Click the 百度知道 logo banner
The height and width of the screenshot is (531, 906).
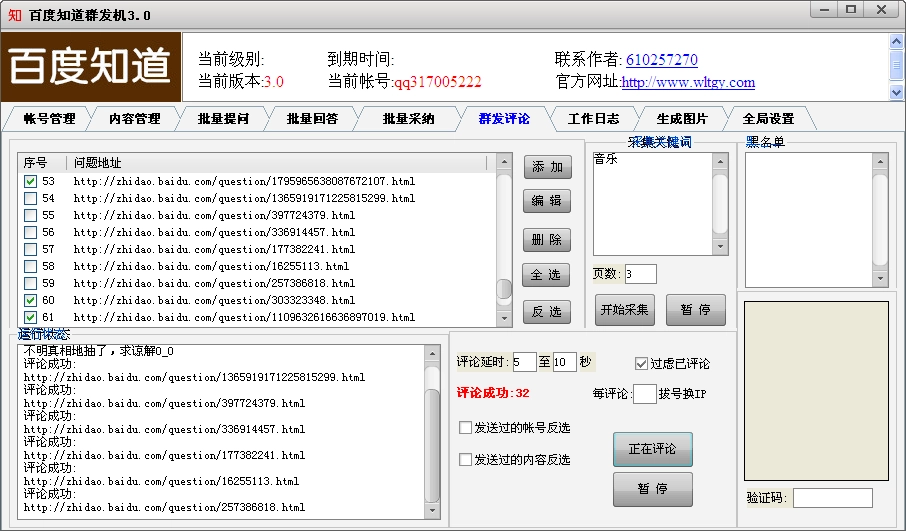point(91,66)
